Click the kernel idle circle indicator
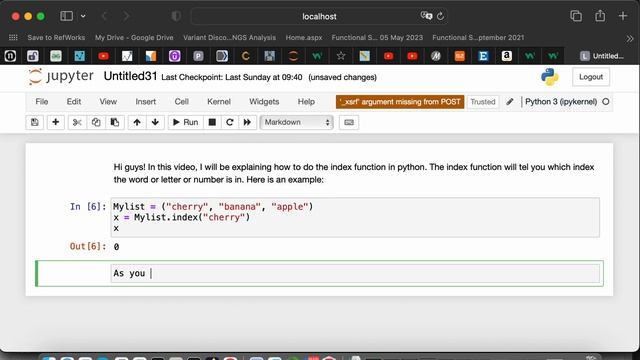Viewport: 640px width, 360px height. (606, 102)
